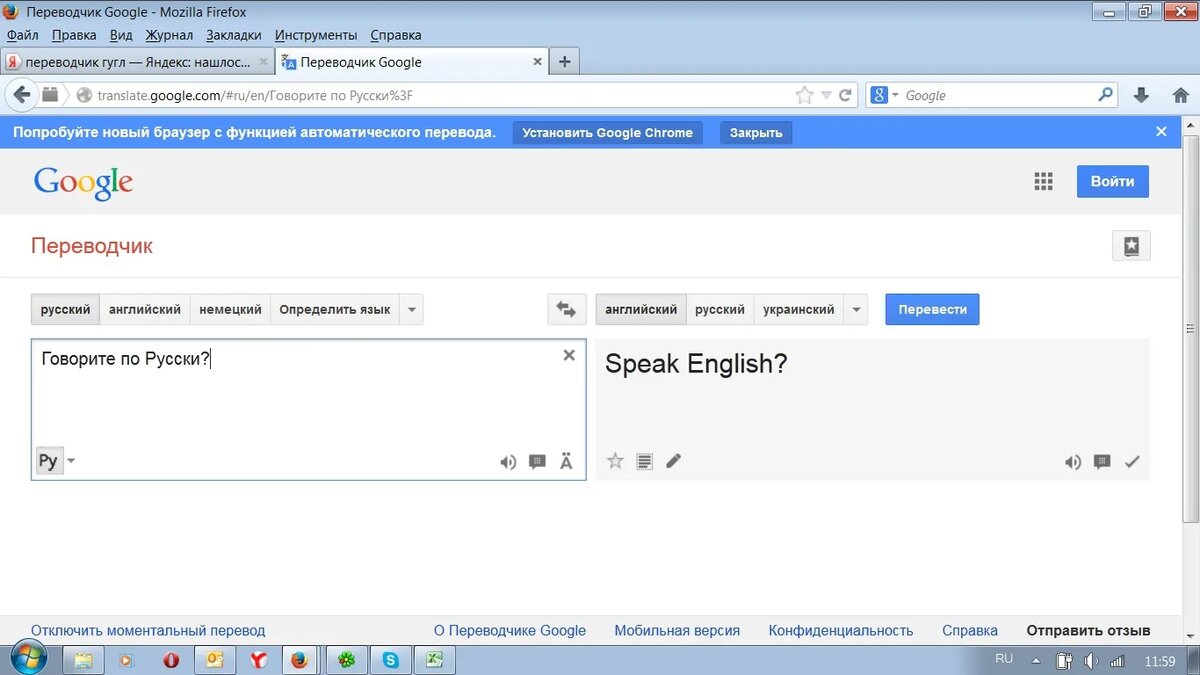Open the search engine selector dropdown
1200x675 pixels.
[895, 96]
